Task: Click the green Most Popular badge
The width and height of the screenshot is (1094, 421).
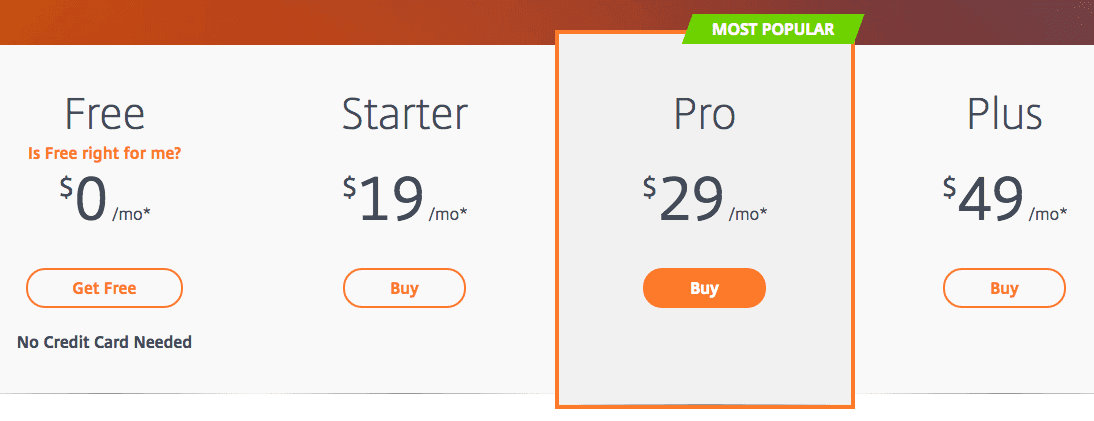Action: point(772,29)
